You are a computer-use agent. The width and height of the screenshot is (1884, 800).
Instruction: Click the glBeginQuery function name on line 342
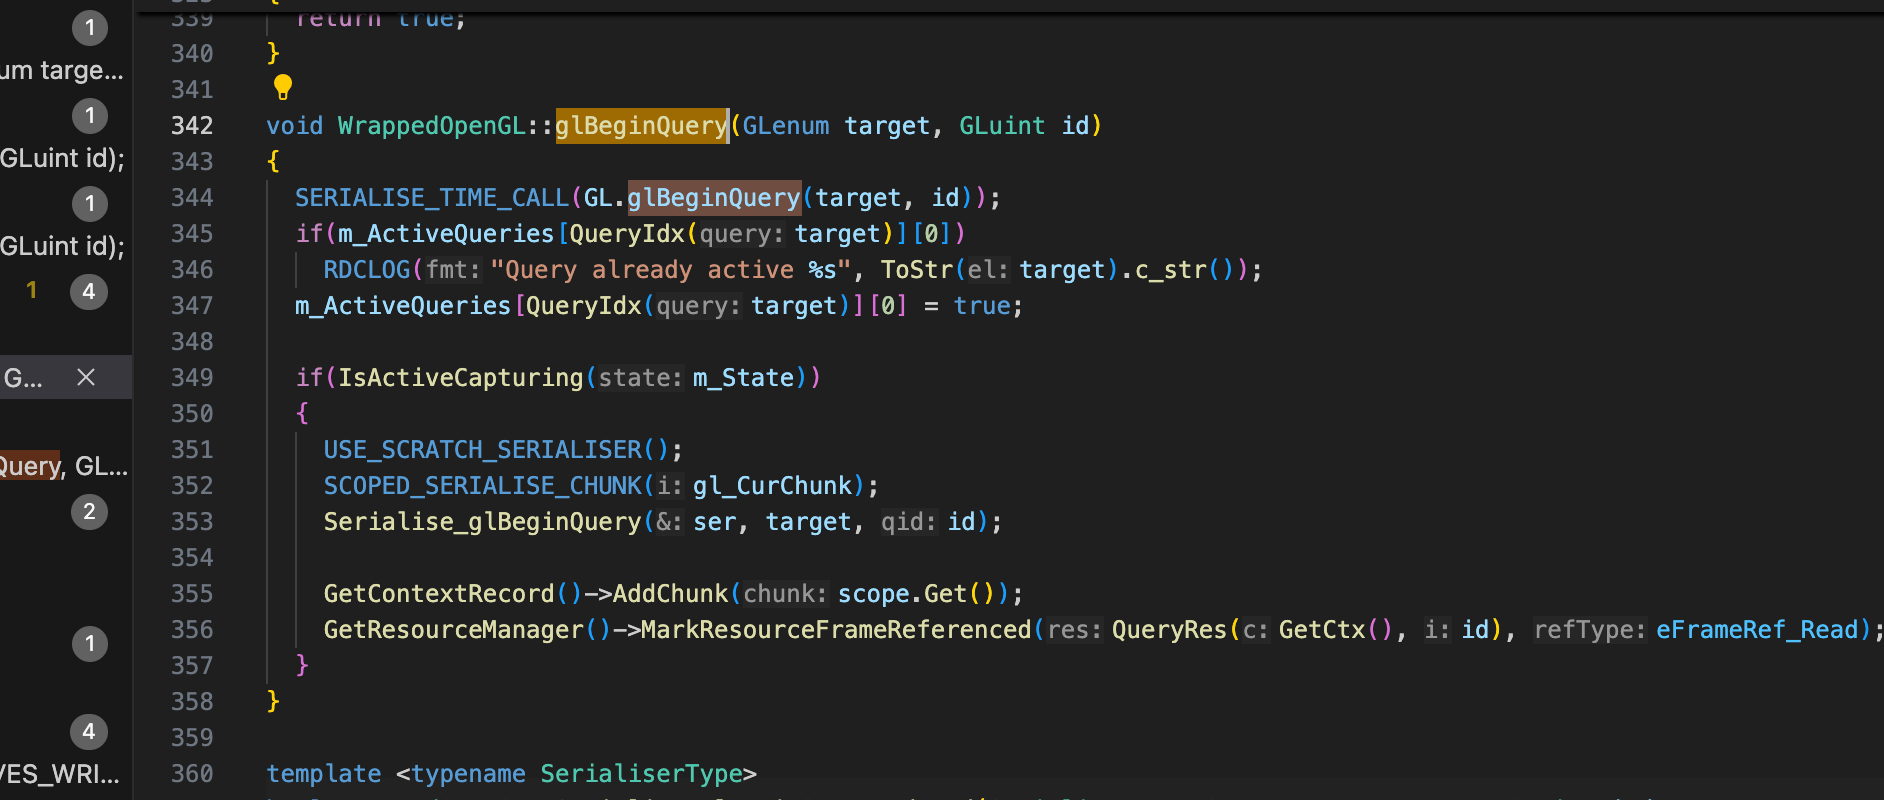(641, 125)
